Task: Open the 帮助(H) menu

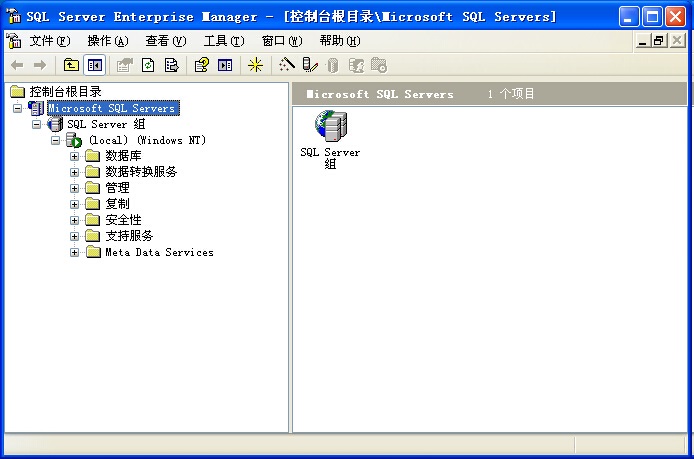Action: tap(340, 41)
